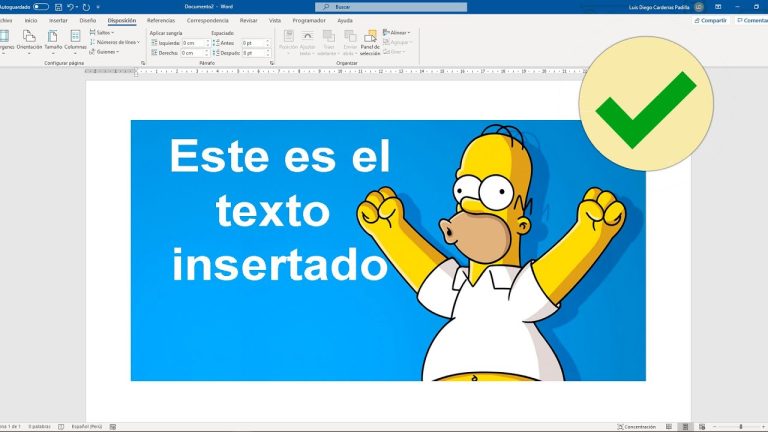Enable Concentración focus mode
Image resolution: width=768 pixels, height=432 pixels.
(636, 427)
